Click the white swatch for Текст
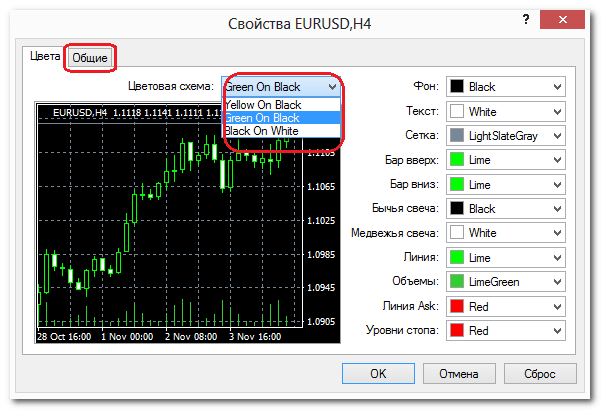The width and height of the screenshot is (601, 410). [x=457, y=111]
